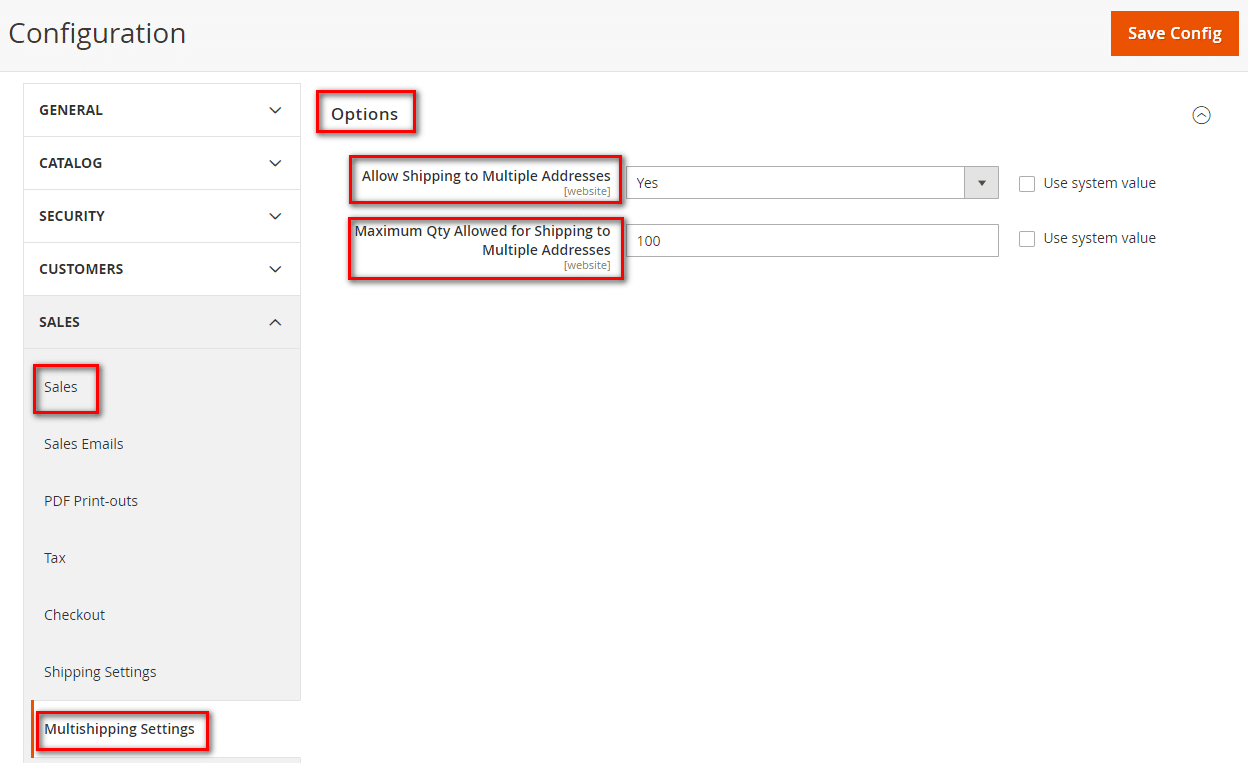Open Sales Emails settings
Image resolution: width=1248 pixels, height=763 pixels.
click(x=84, y=444)
